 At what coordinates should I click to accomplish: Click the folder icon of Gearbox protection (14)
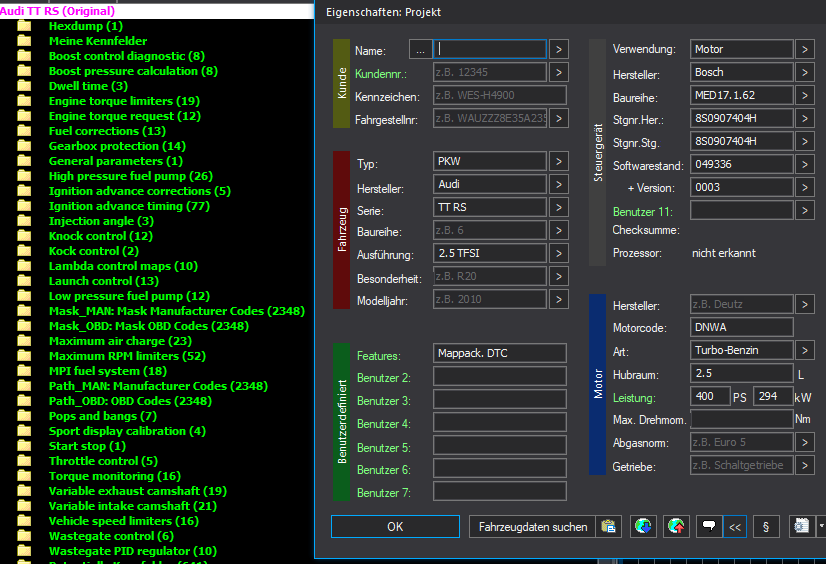click(24, 146)
